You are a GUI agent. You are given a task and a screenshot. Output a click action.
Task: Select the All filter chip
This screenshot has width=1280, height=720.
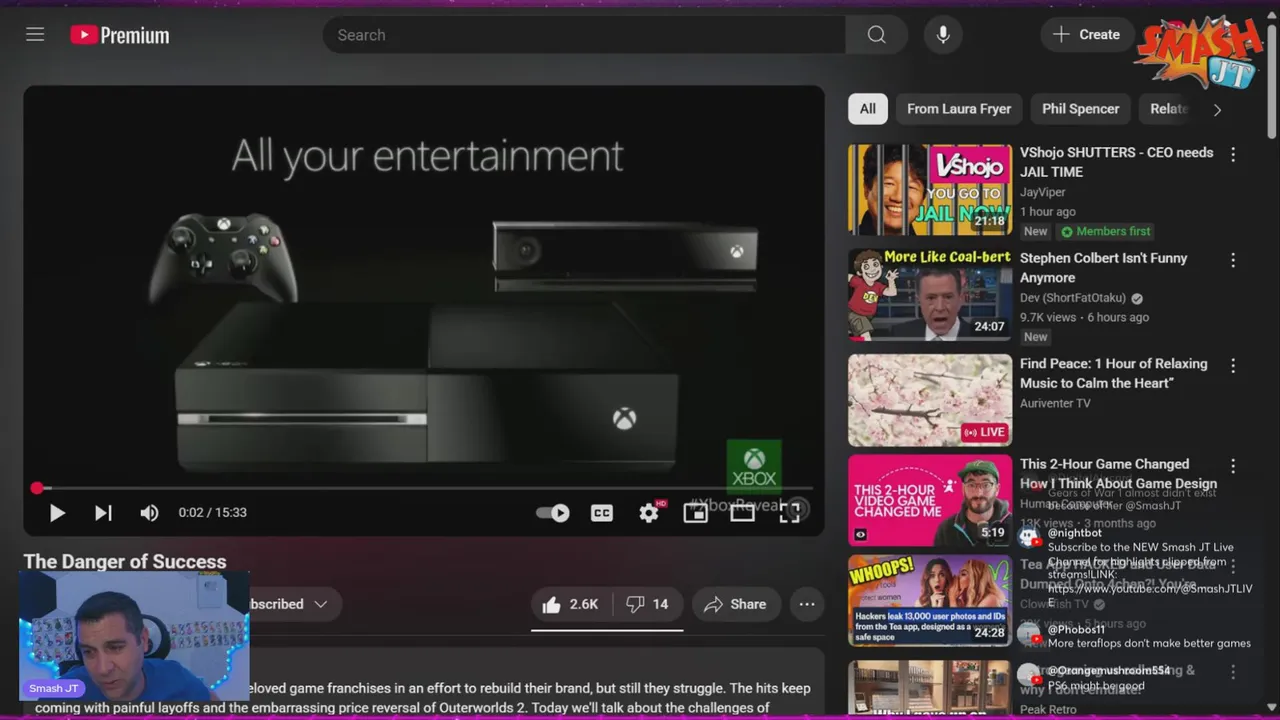pos(867,109)
